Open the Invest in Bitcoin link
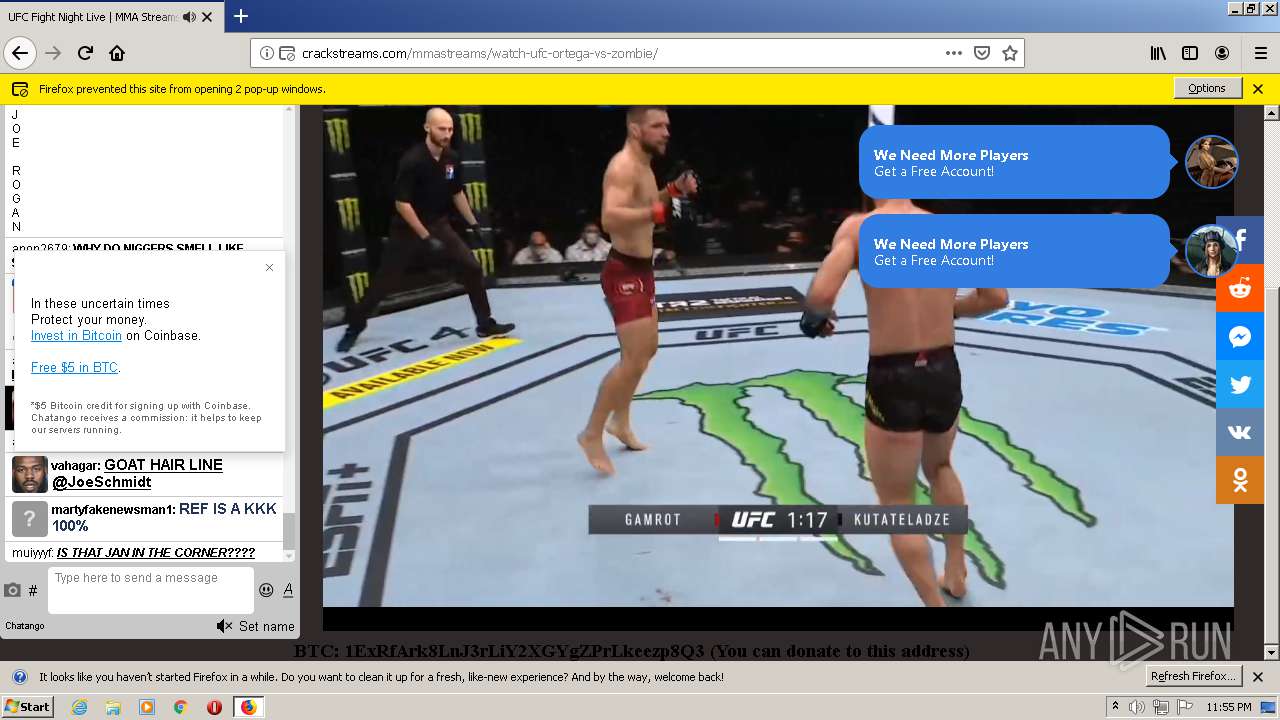 click(x=76, y=336)
